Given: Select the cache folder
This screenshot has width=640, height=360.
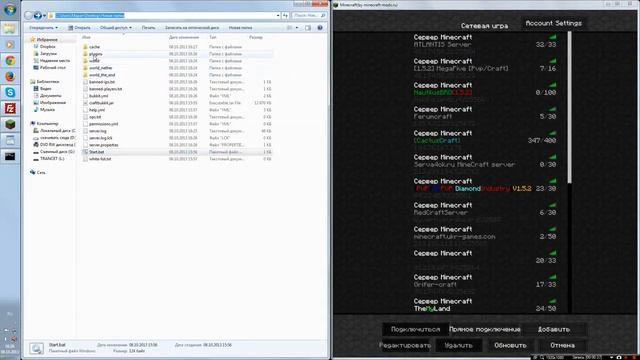Looking at the screenshot, I should (x=94, y=47).
